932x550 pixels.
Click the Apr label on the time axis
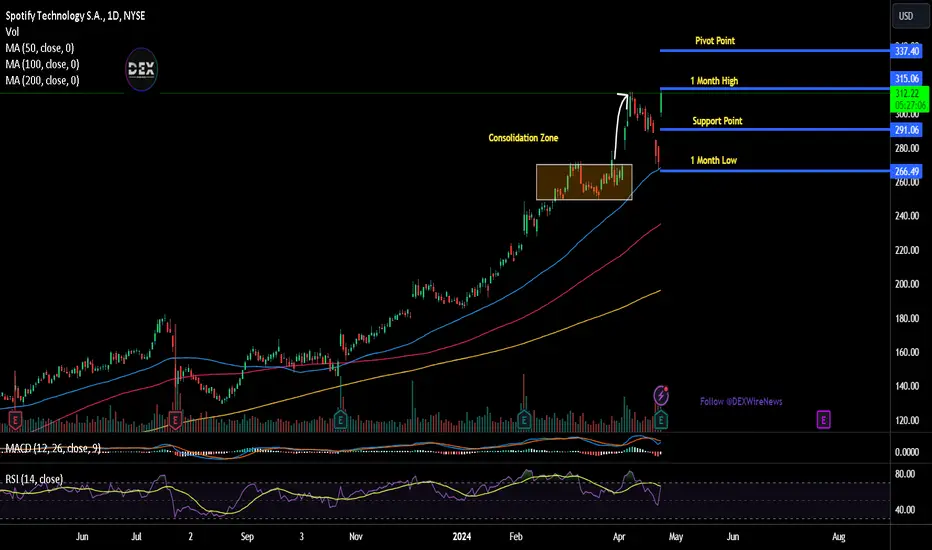tap(619, 536)
